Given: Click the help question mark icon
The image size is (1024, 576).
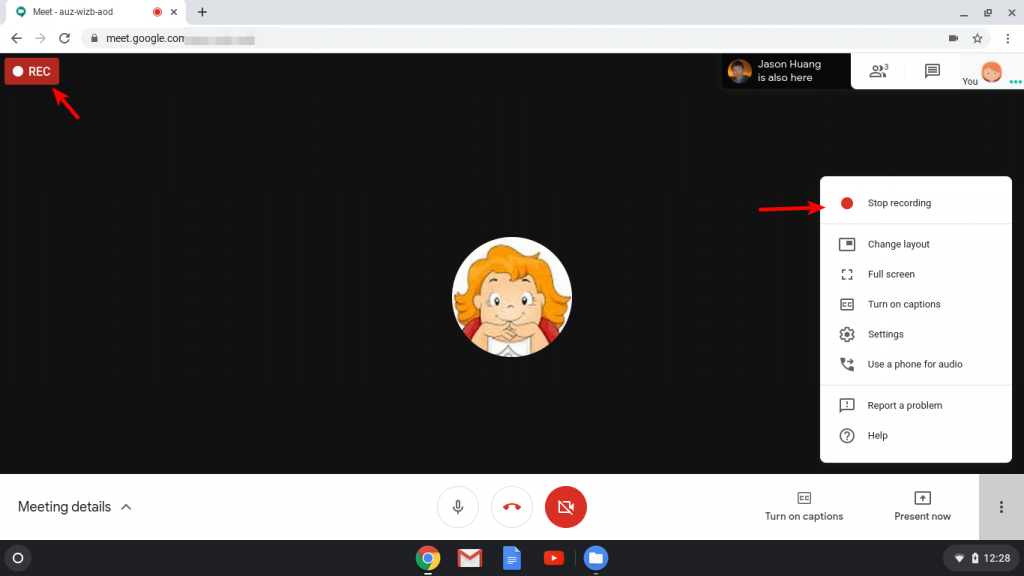Looking at the screenshot, I should click(846, 436).
